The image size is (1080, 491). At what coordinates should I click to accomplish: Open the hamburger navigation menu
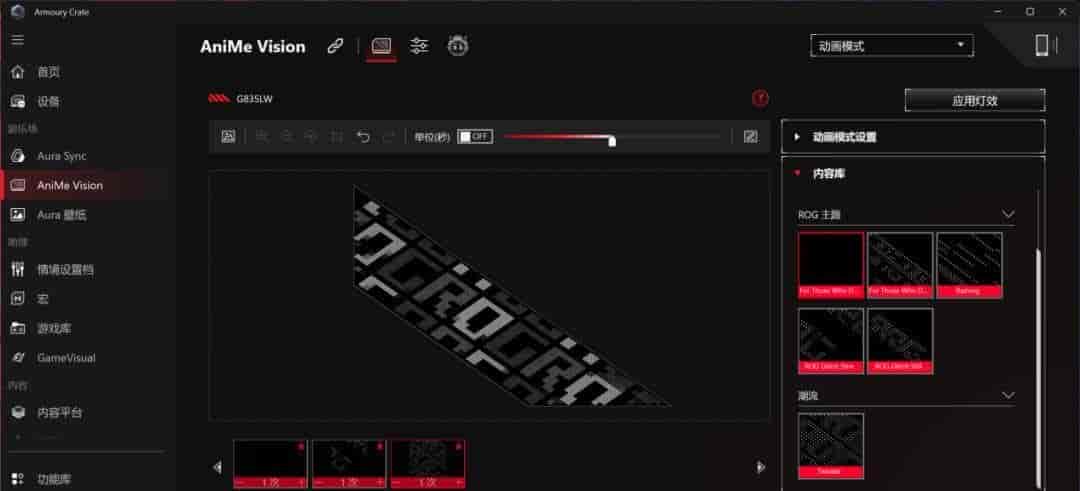[17, 40]
